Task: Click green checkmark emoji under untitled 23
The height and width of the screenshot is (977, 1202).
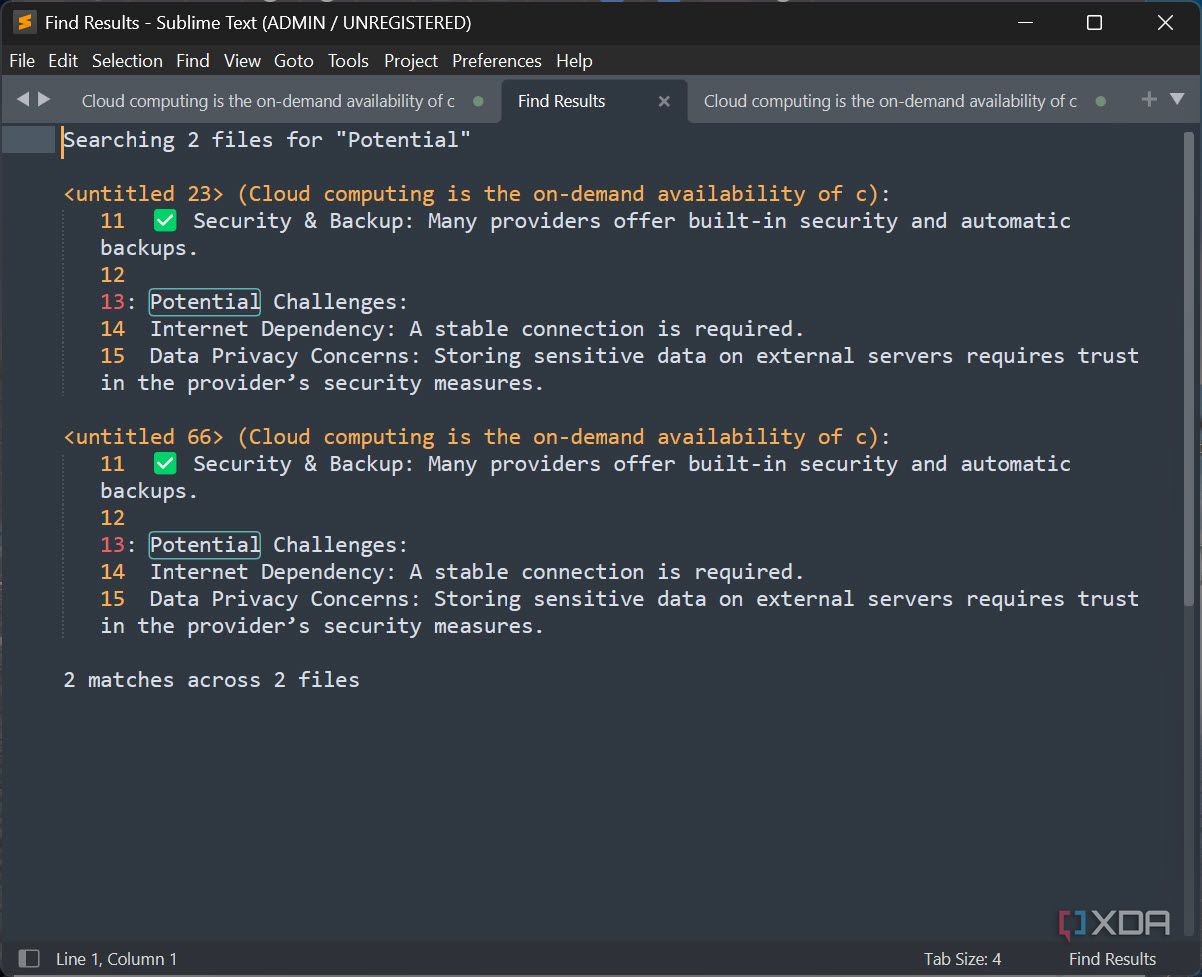Action: 165,220
